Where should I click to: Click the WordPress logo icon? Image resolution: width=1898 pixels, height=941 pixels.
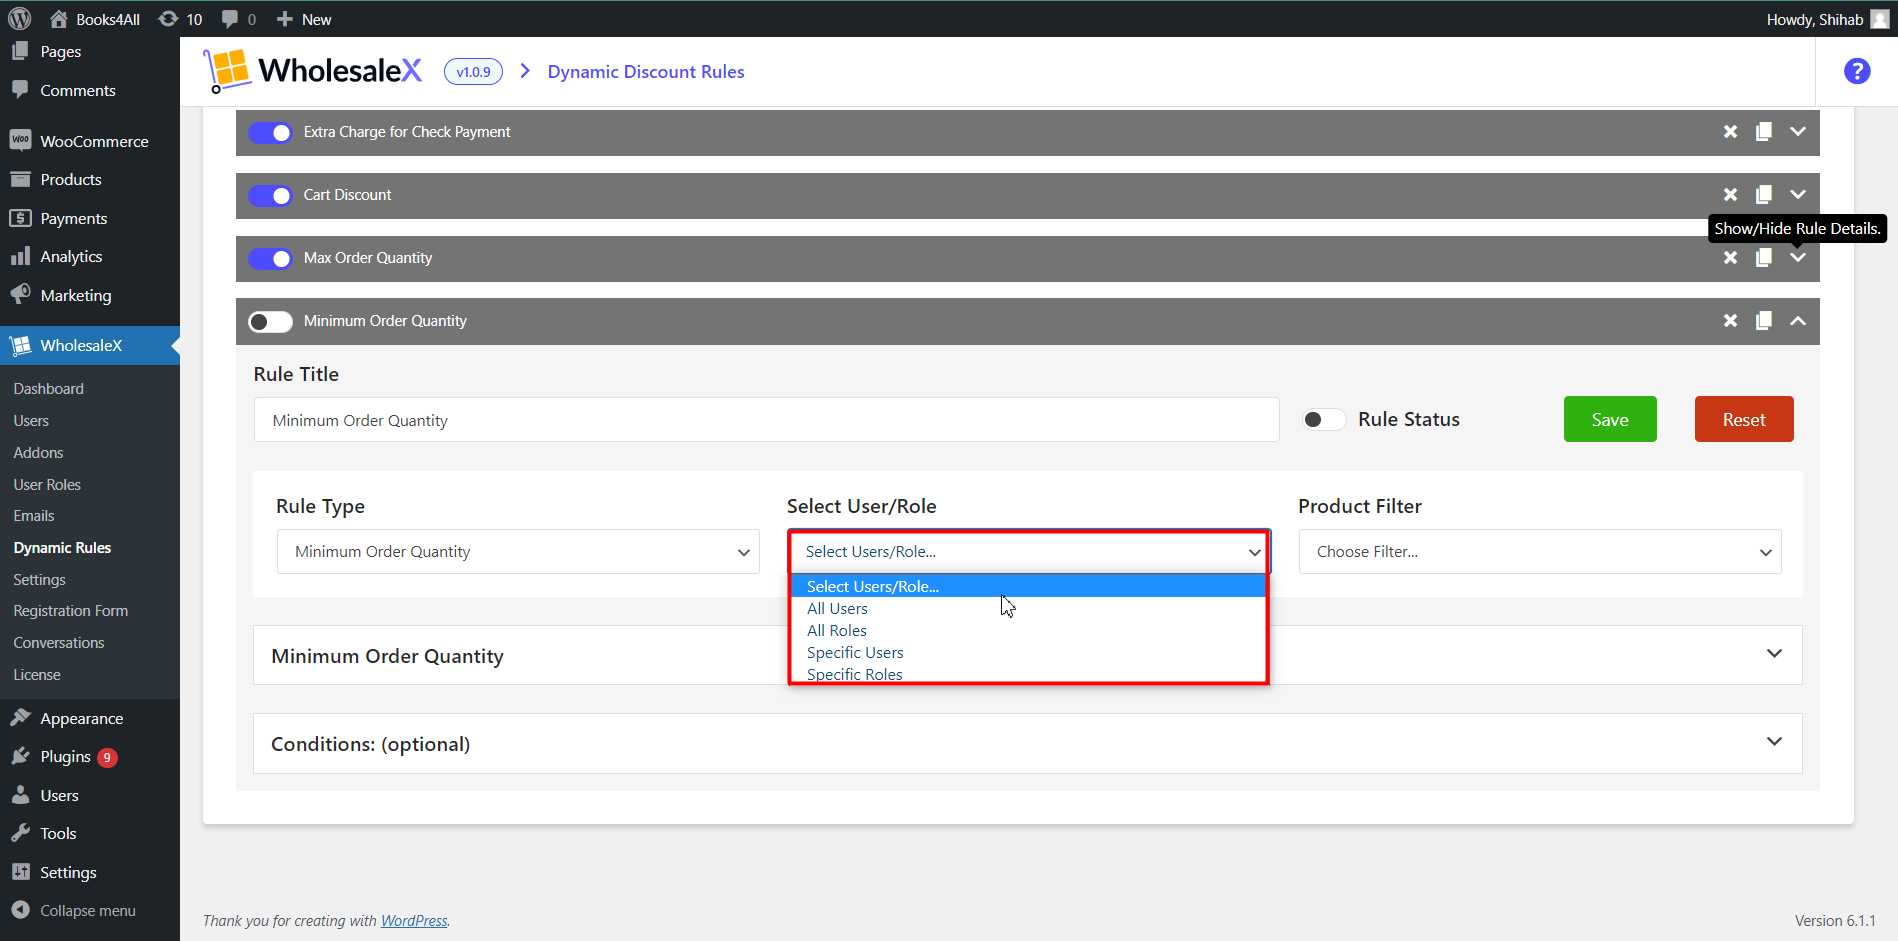(20, 18)
